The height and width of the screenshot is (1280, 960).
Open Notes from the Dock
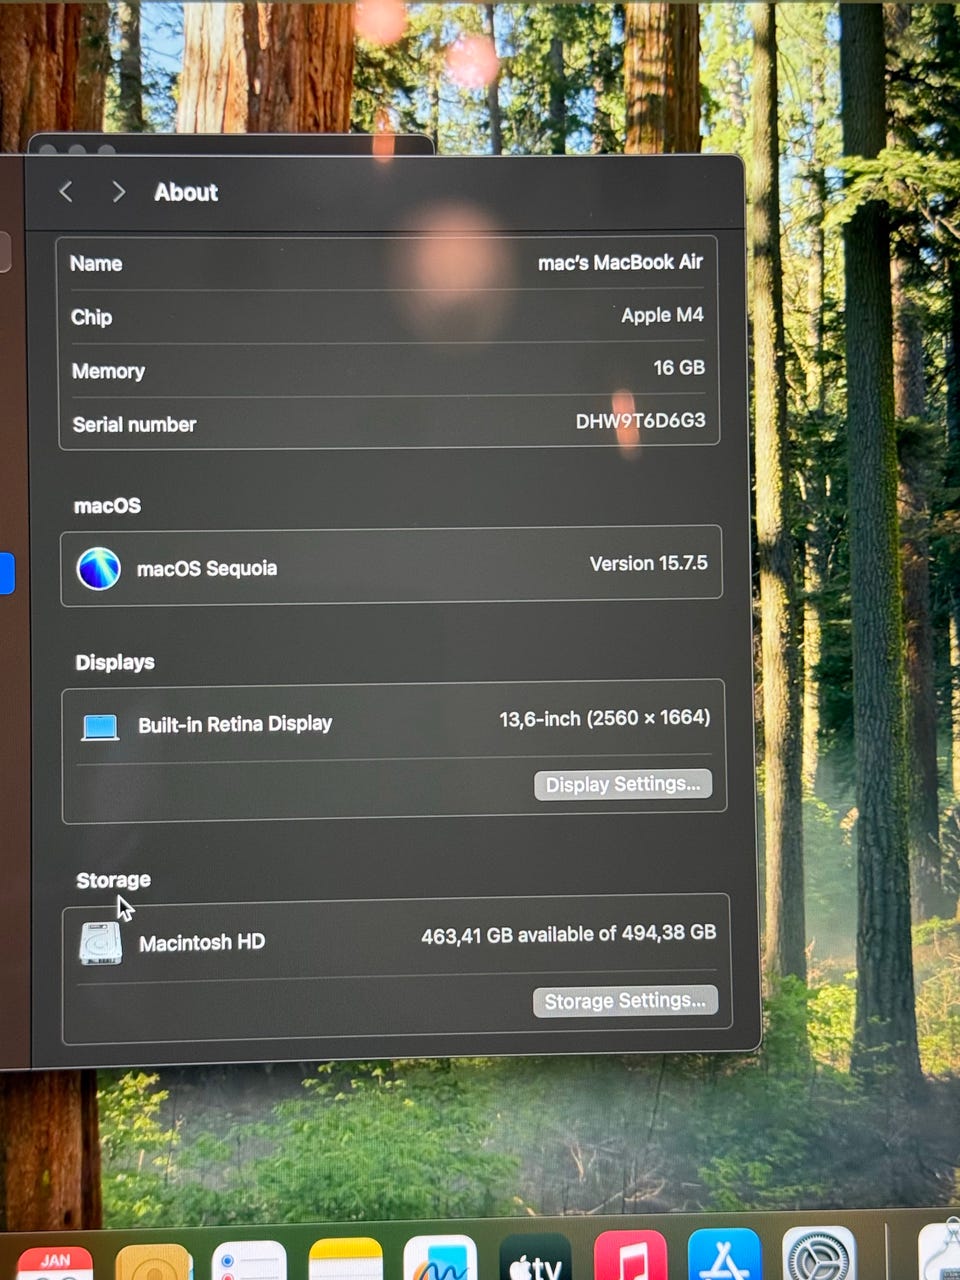346,1259
